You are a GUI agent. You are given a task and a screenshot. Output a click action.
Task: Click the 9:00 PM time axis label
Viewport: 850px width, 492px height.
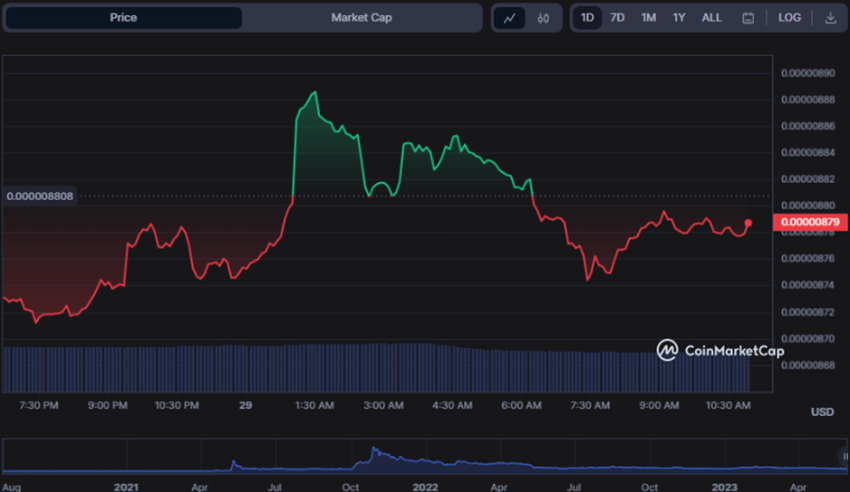(x=108, y=405)
